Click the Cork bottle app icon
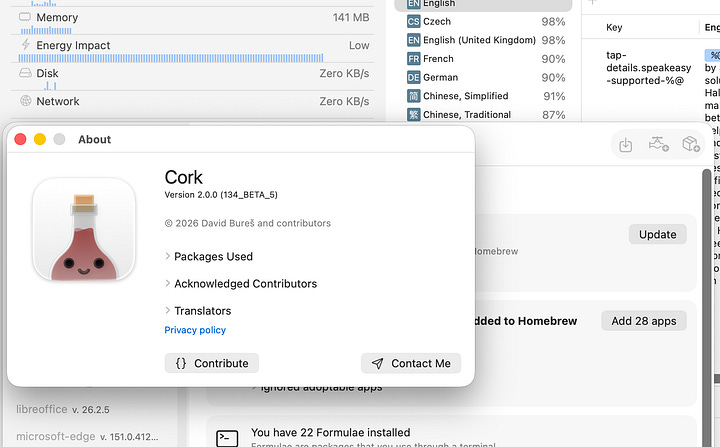 coord(84,229)
